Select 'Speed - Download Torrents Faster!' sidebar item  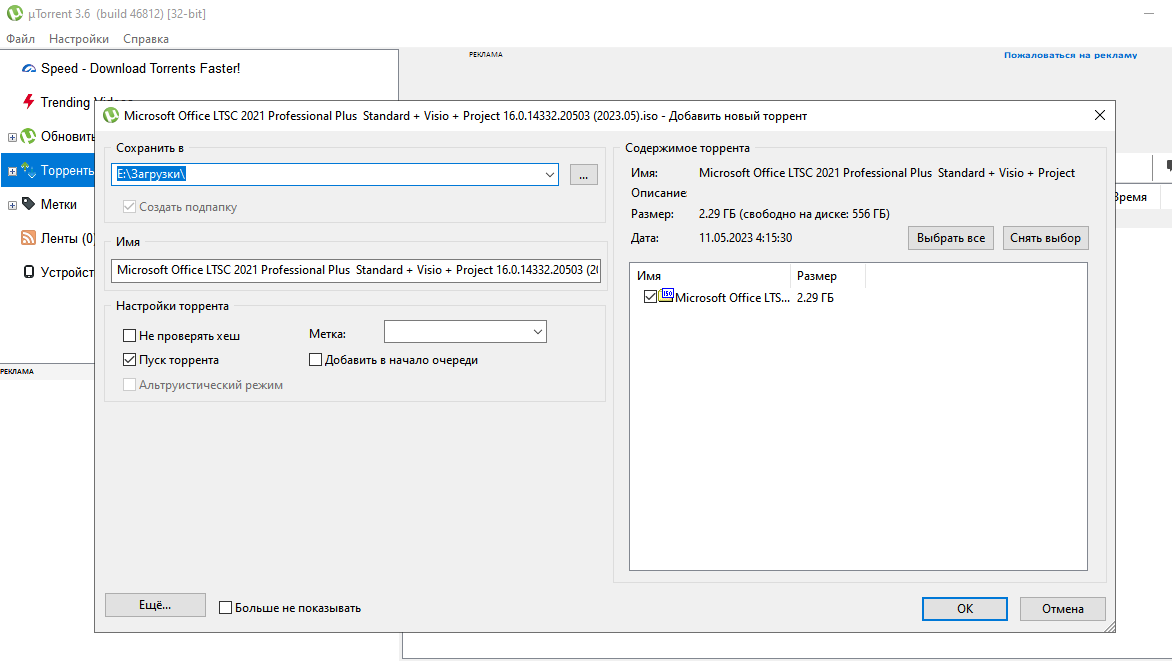coord(141,68)
